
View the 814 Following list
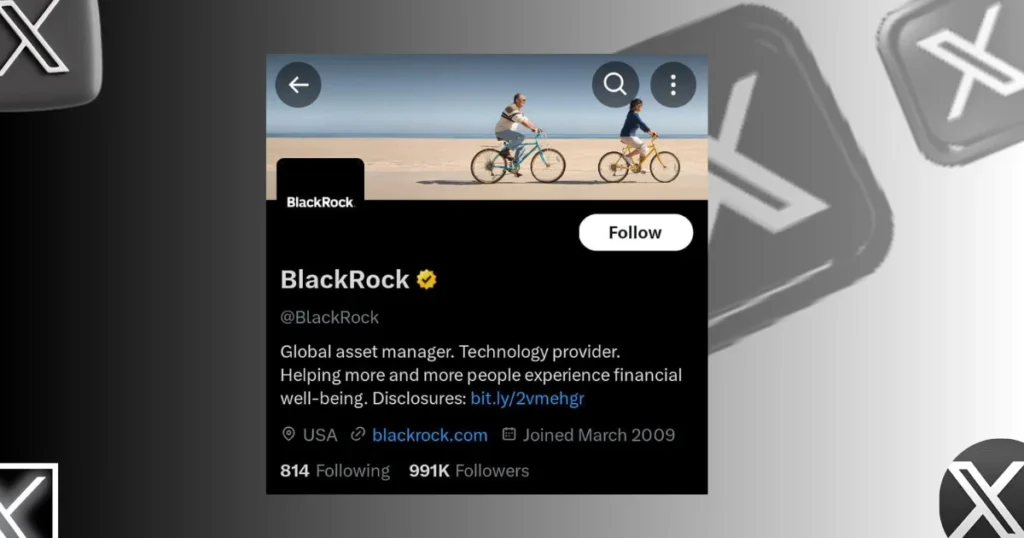tap(335, 471)
